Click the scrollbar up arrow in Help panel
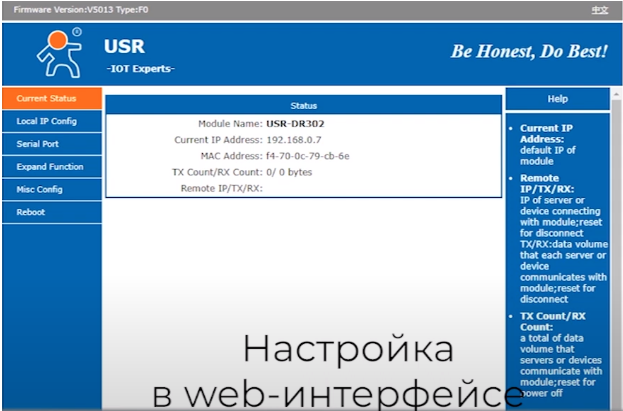Image resolution: width=623 pixels, height=411 pixels. (x=616, y=94)
